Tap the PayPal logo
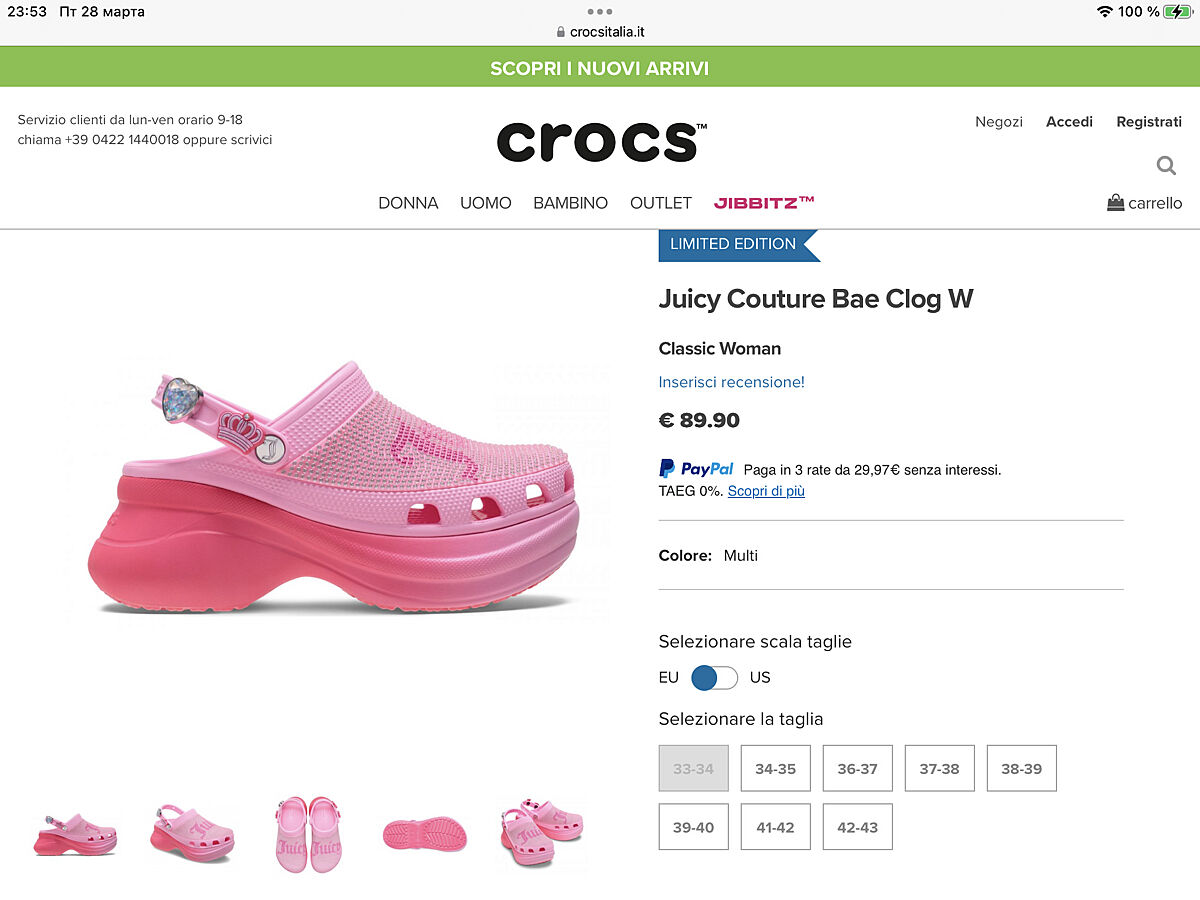Image resolution: width=1200 pixels, height=900 pixels. (696, 469)
